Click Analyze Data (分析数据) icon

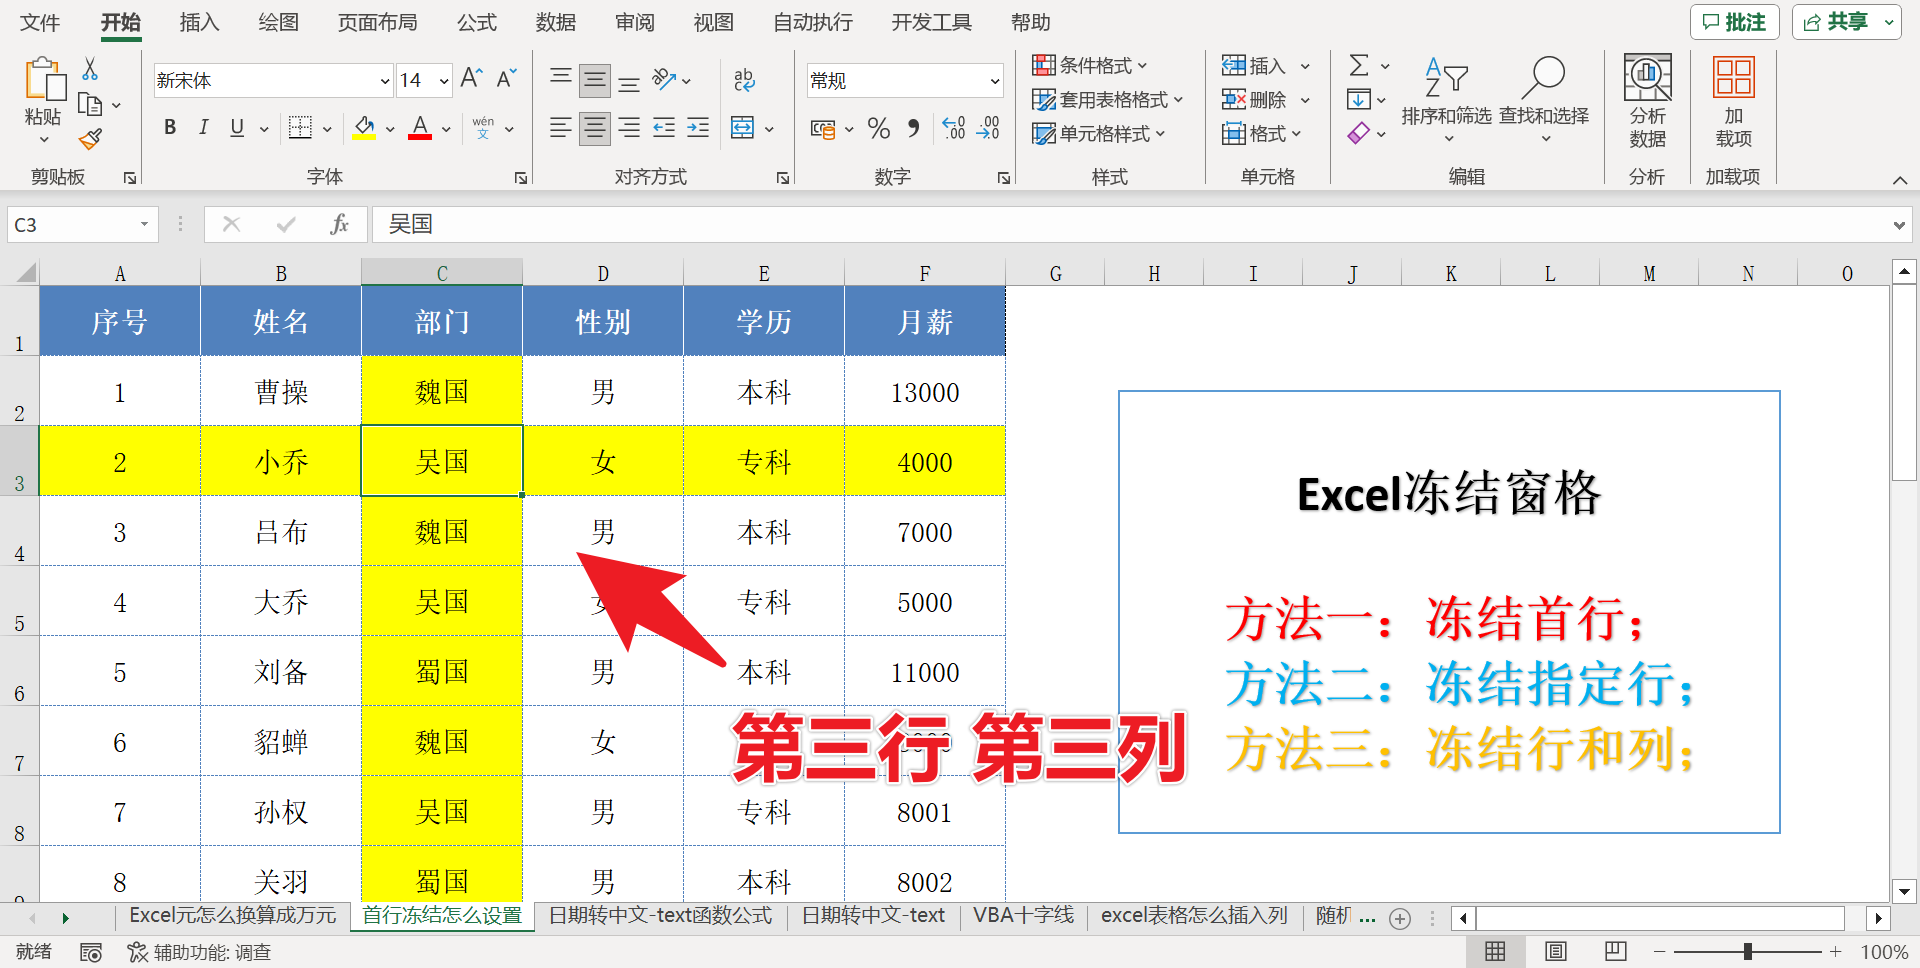1647,102
